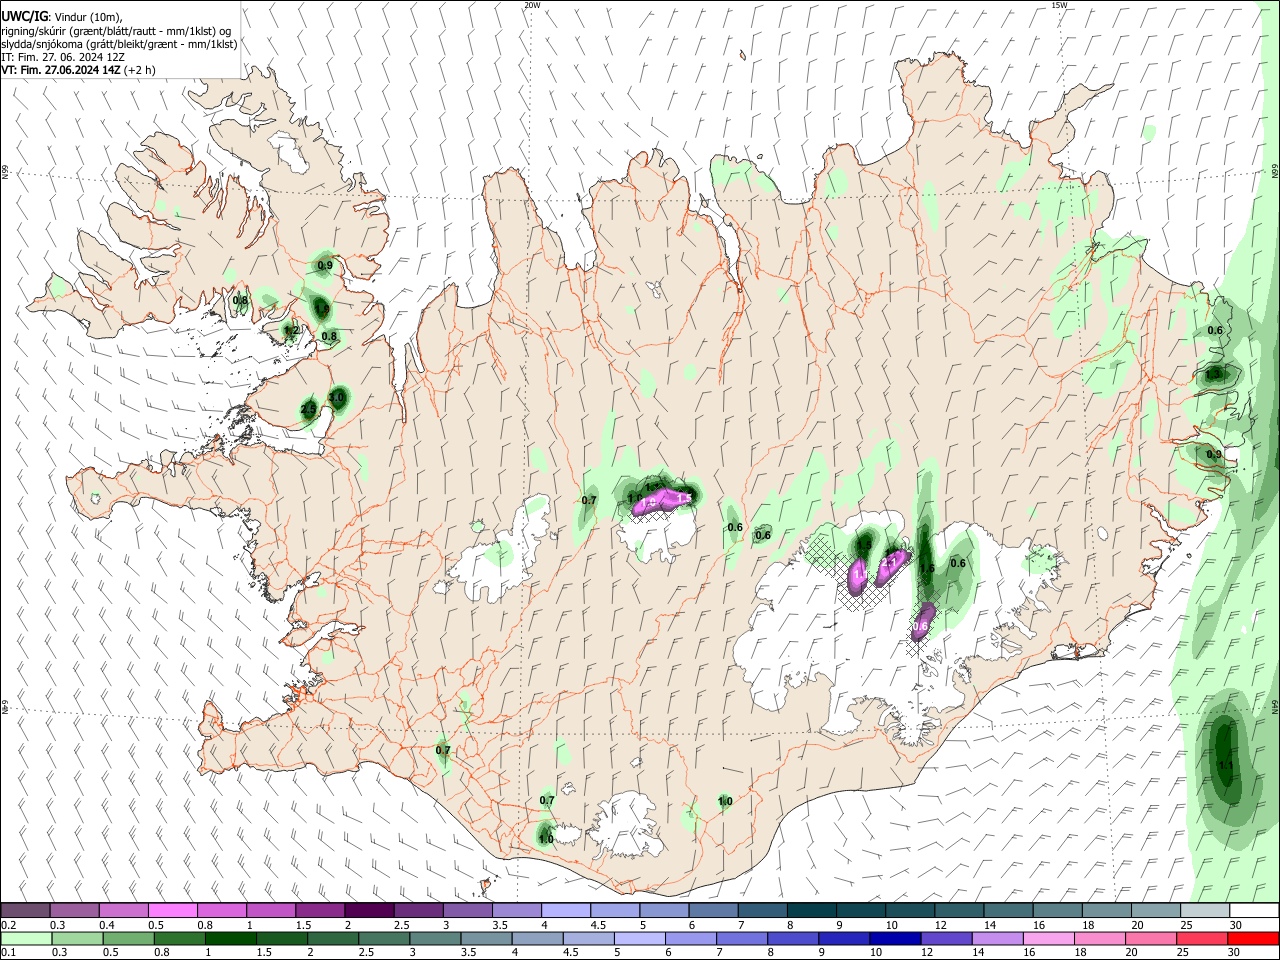Click the '2.1' value on the pink snow area
Screen dimensions: 1280x960
pos(888,562)
